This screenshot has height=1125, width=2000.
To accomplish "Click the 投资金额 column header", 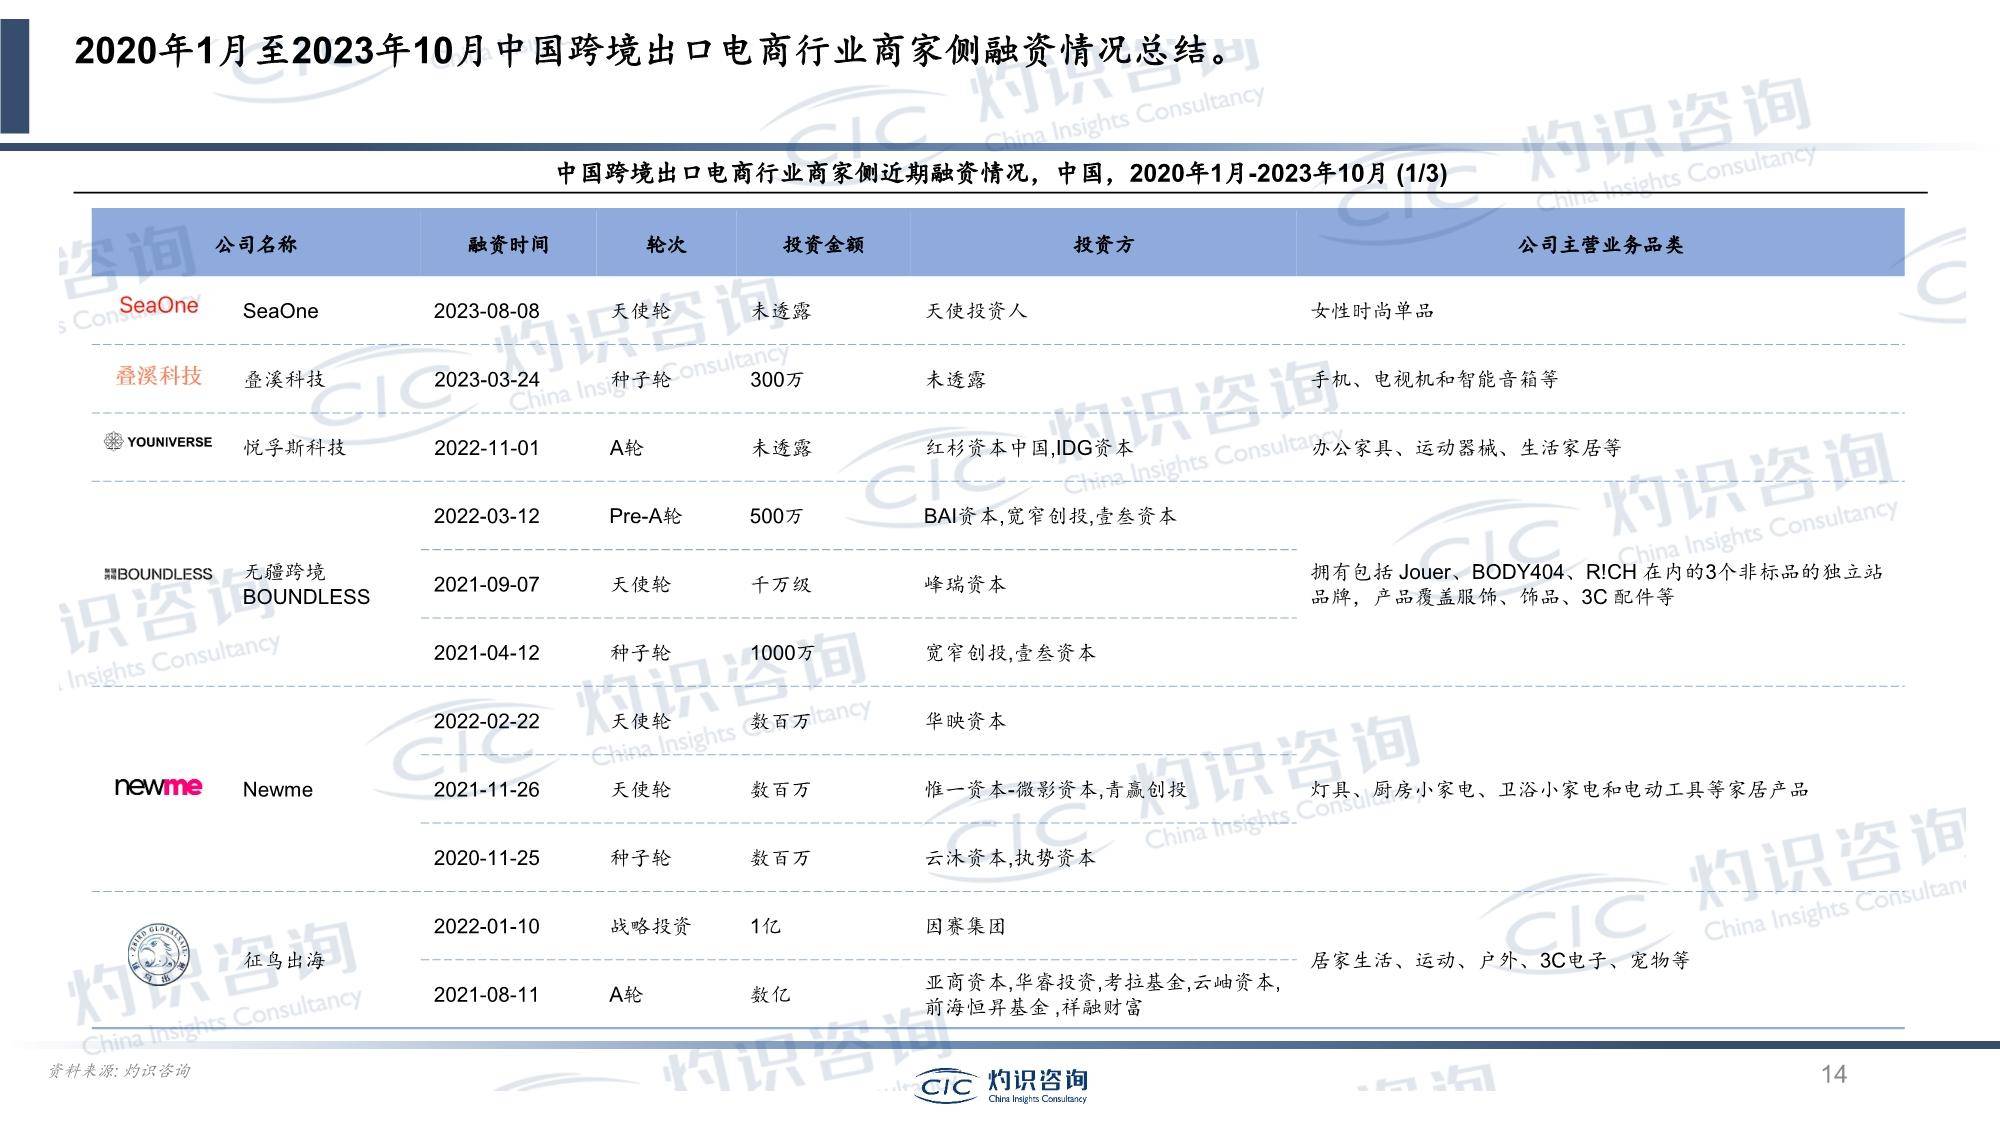I will point(823,244).
